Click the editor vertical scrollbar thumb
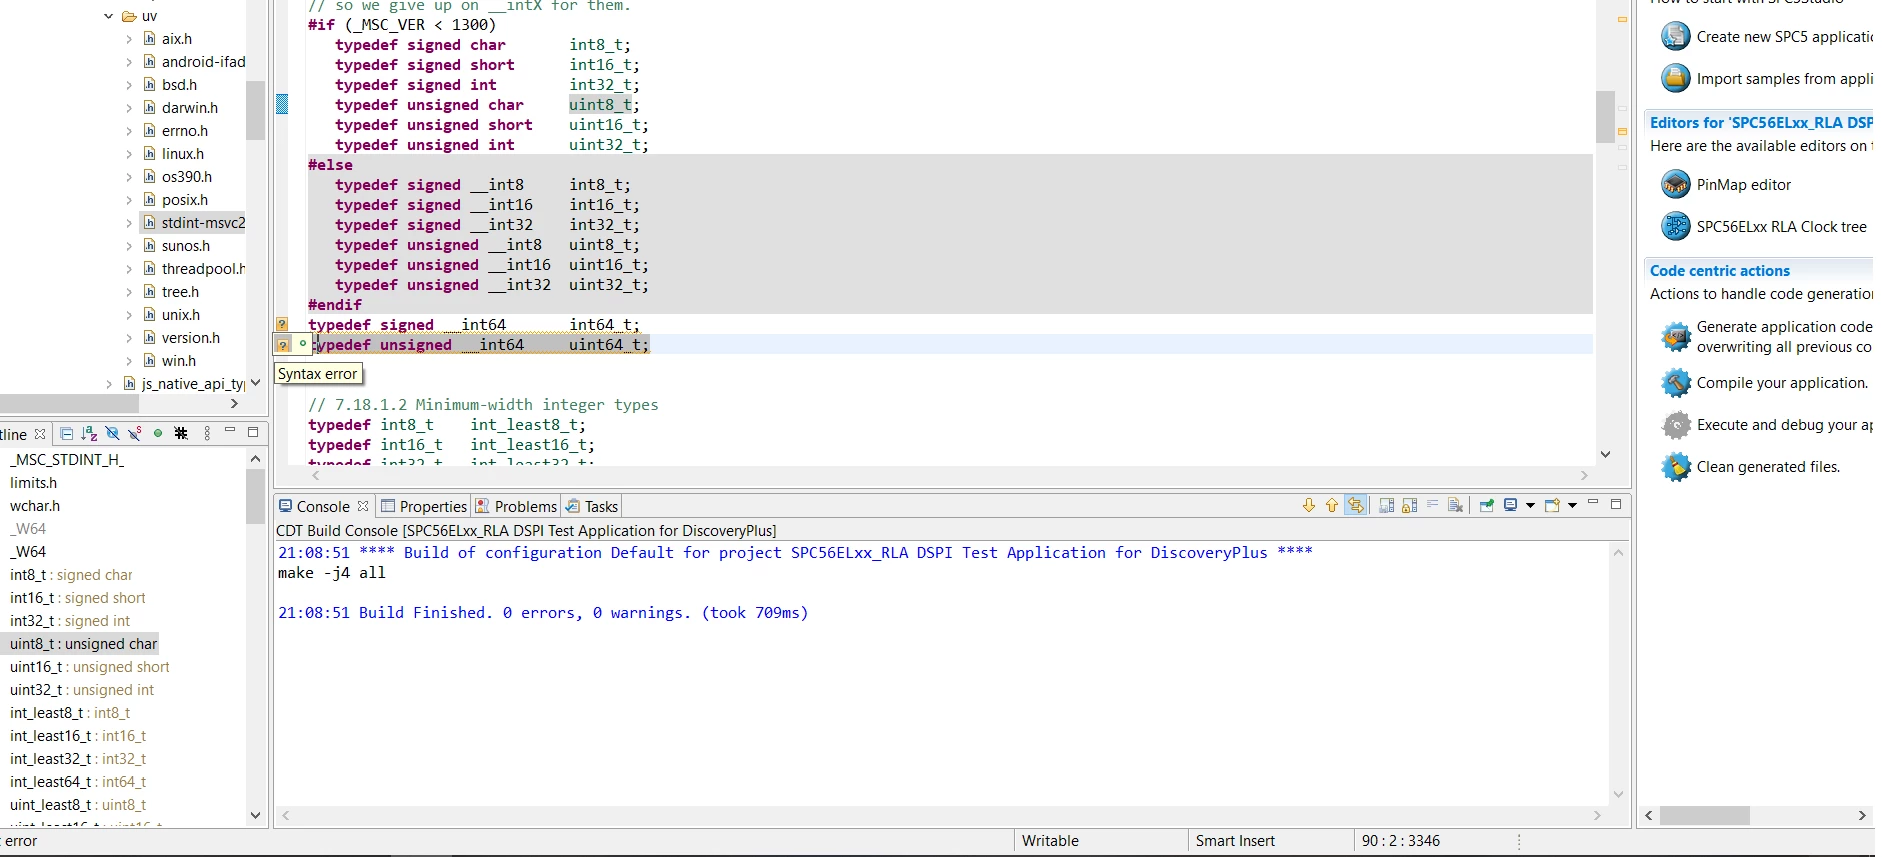The width and height of the screenshot is (1900, 857). point(1605,116)
